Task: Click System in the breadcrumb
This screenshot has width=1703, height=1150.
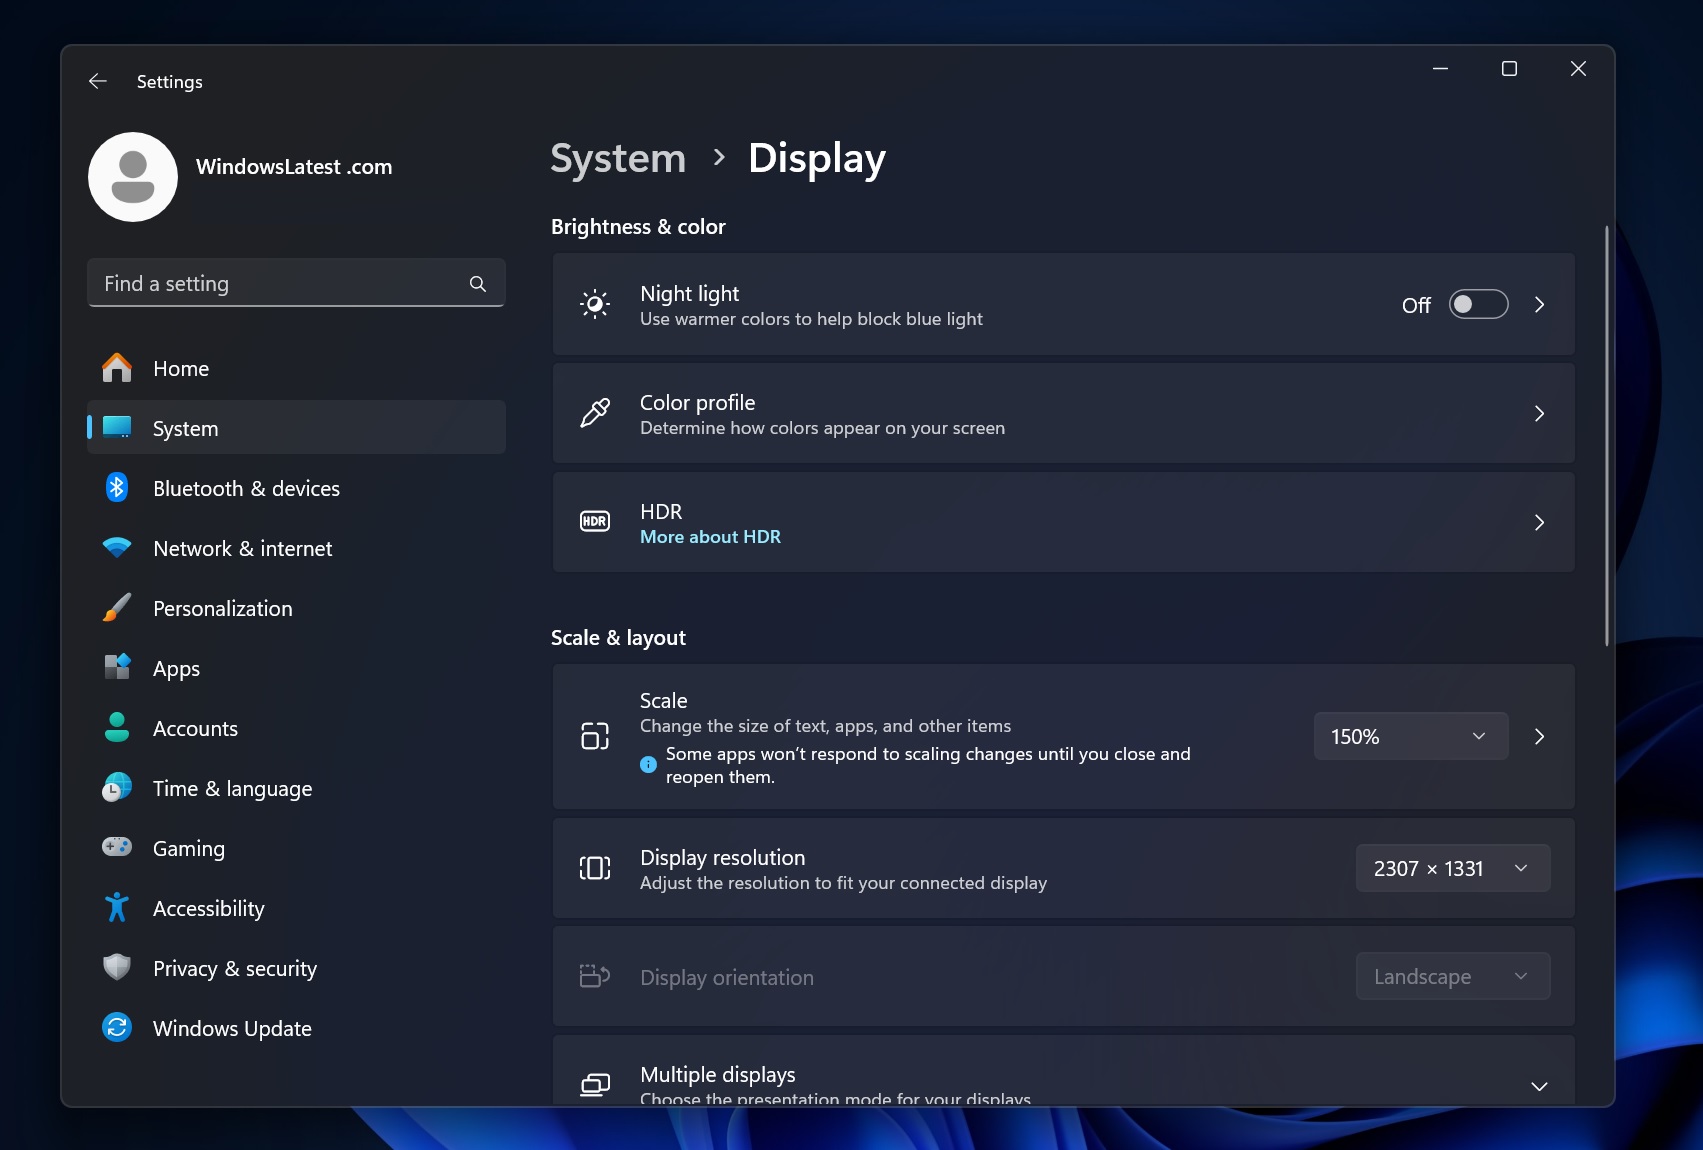Action: click(x=618, y=158)
